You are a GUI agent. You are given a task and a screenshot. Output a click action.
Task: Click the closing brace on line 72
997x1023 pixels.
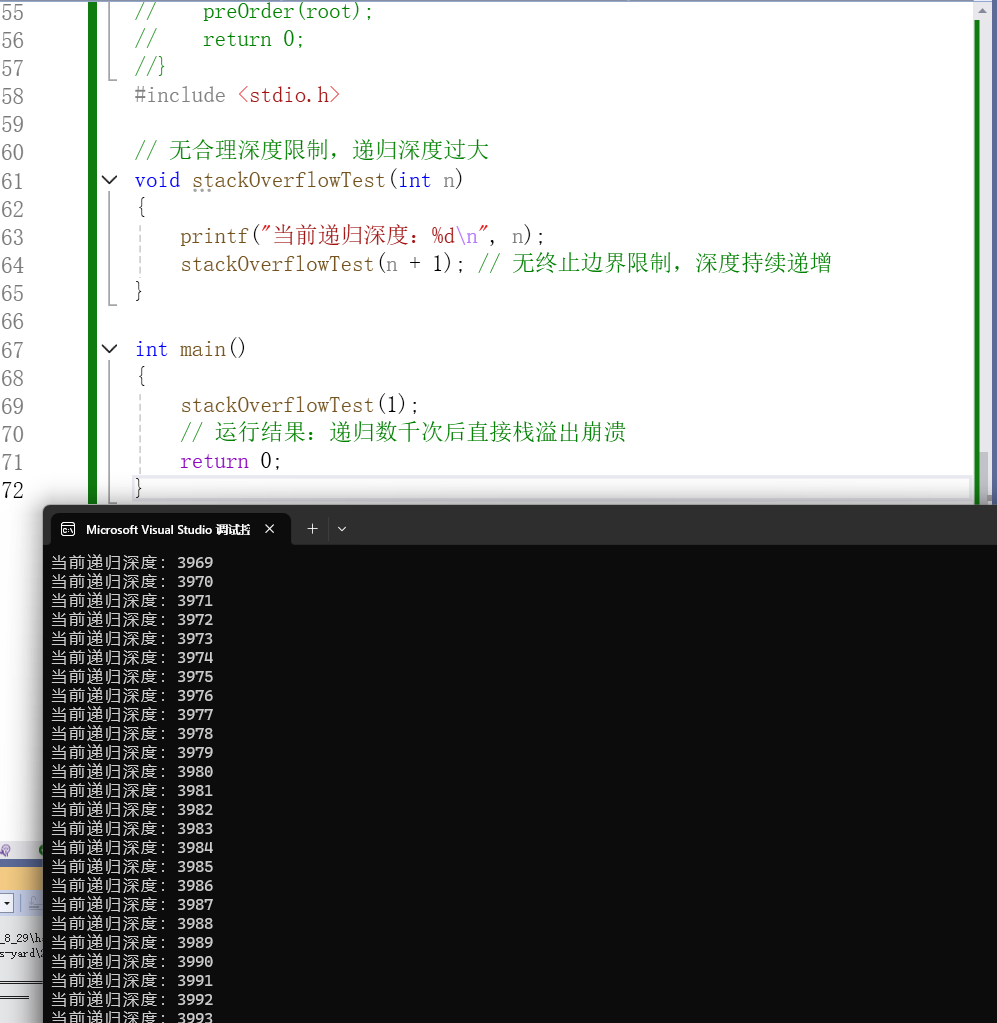[x=138, y=488]
